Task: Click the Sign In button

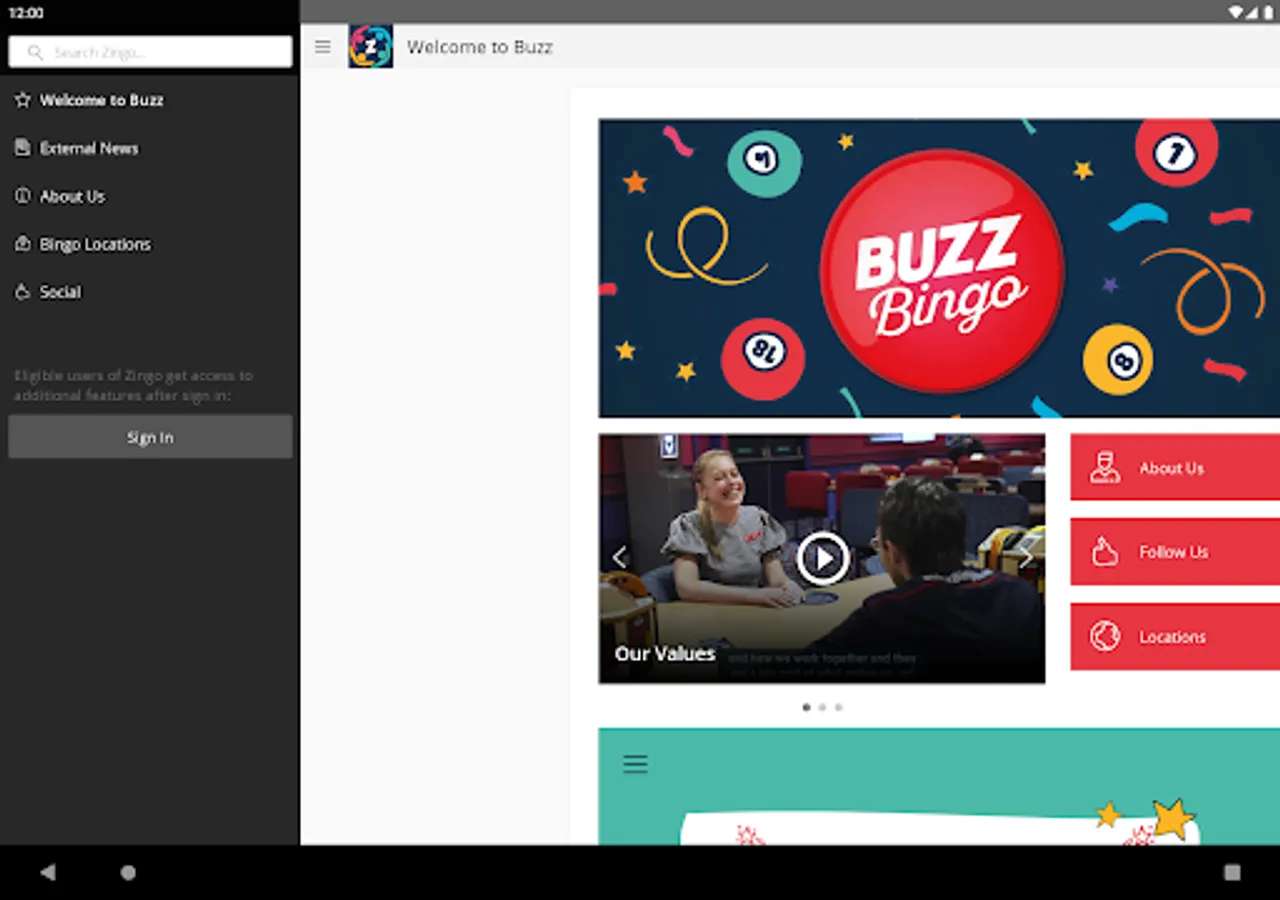Action: 150,437
